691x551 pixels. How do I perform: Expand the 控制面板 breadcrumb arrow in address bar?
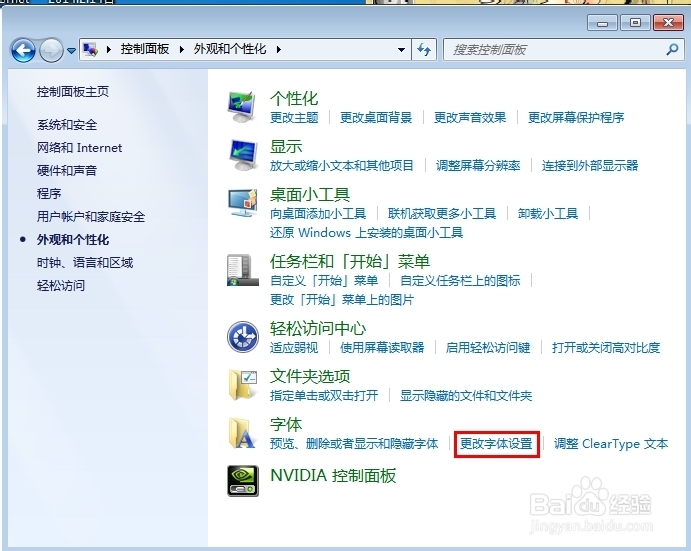pos(186,49)
